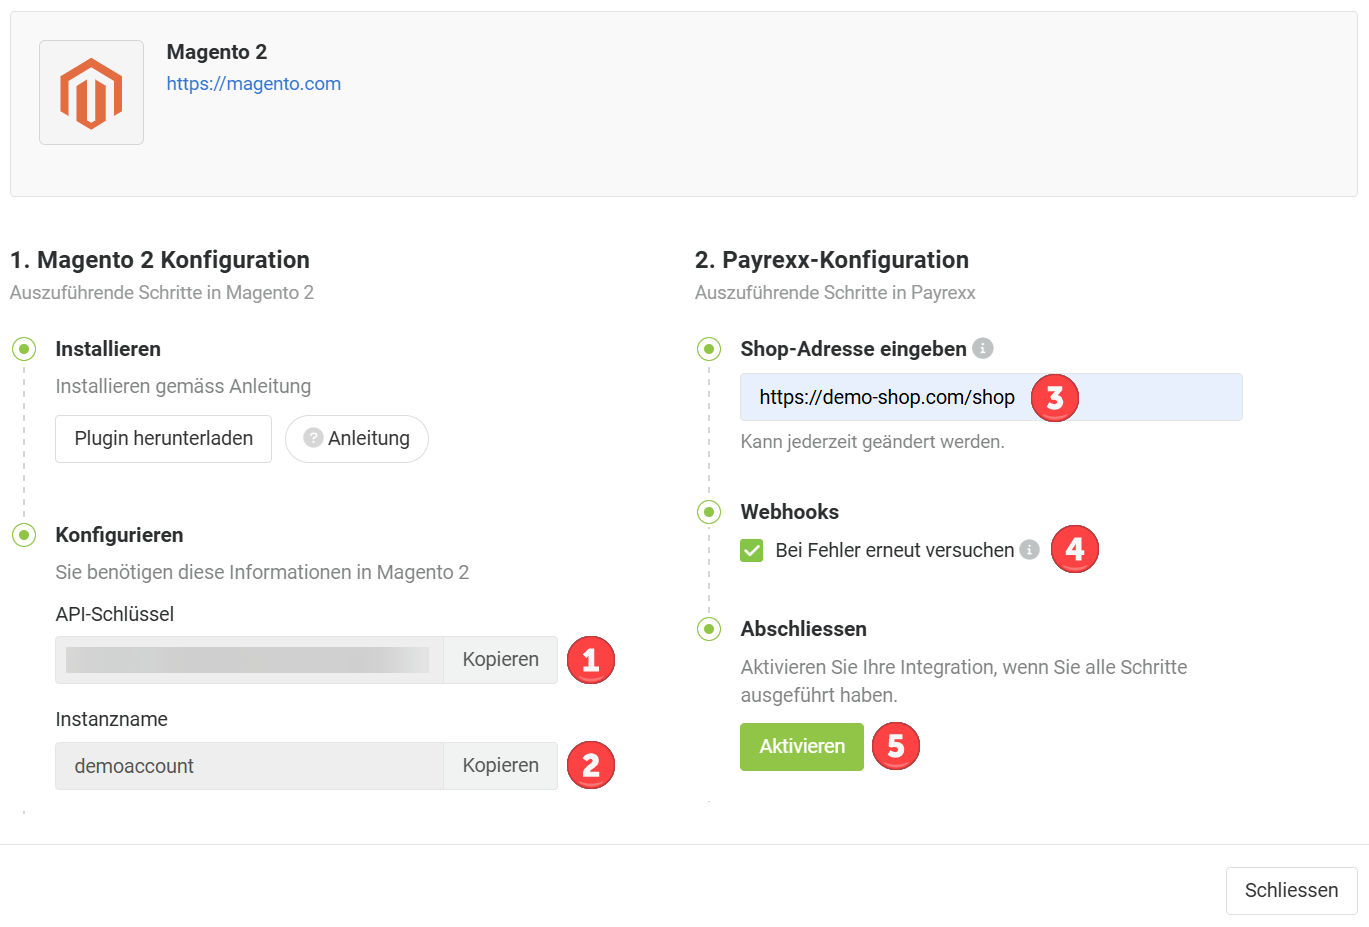Click the Abschliessen step marker
This screenshot has height=927, width=1369.
tap(709, 629)
